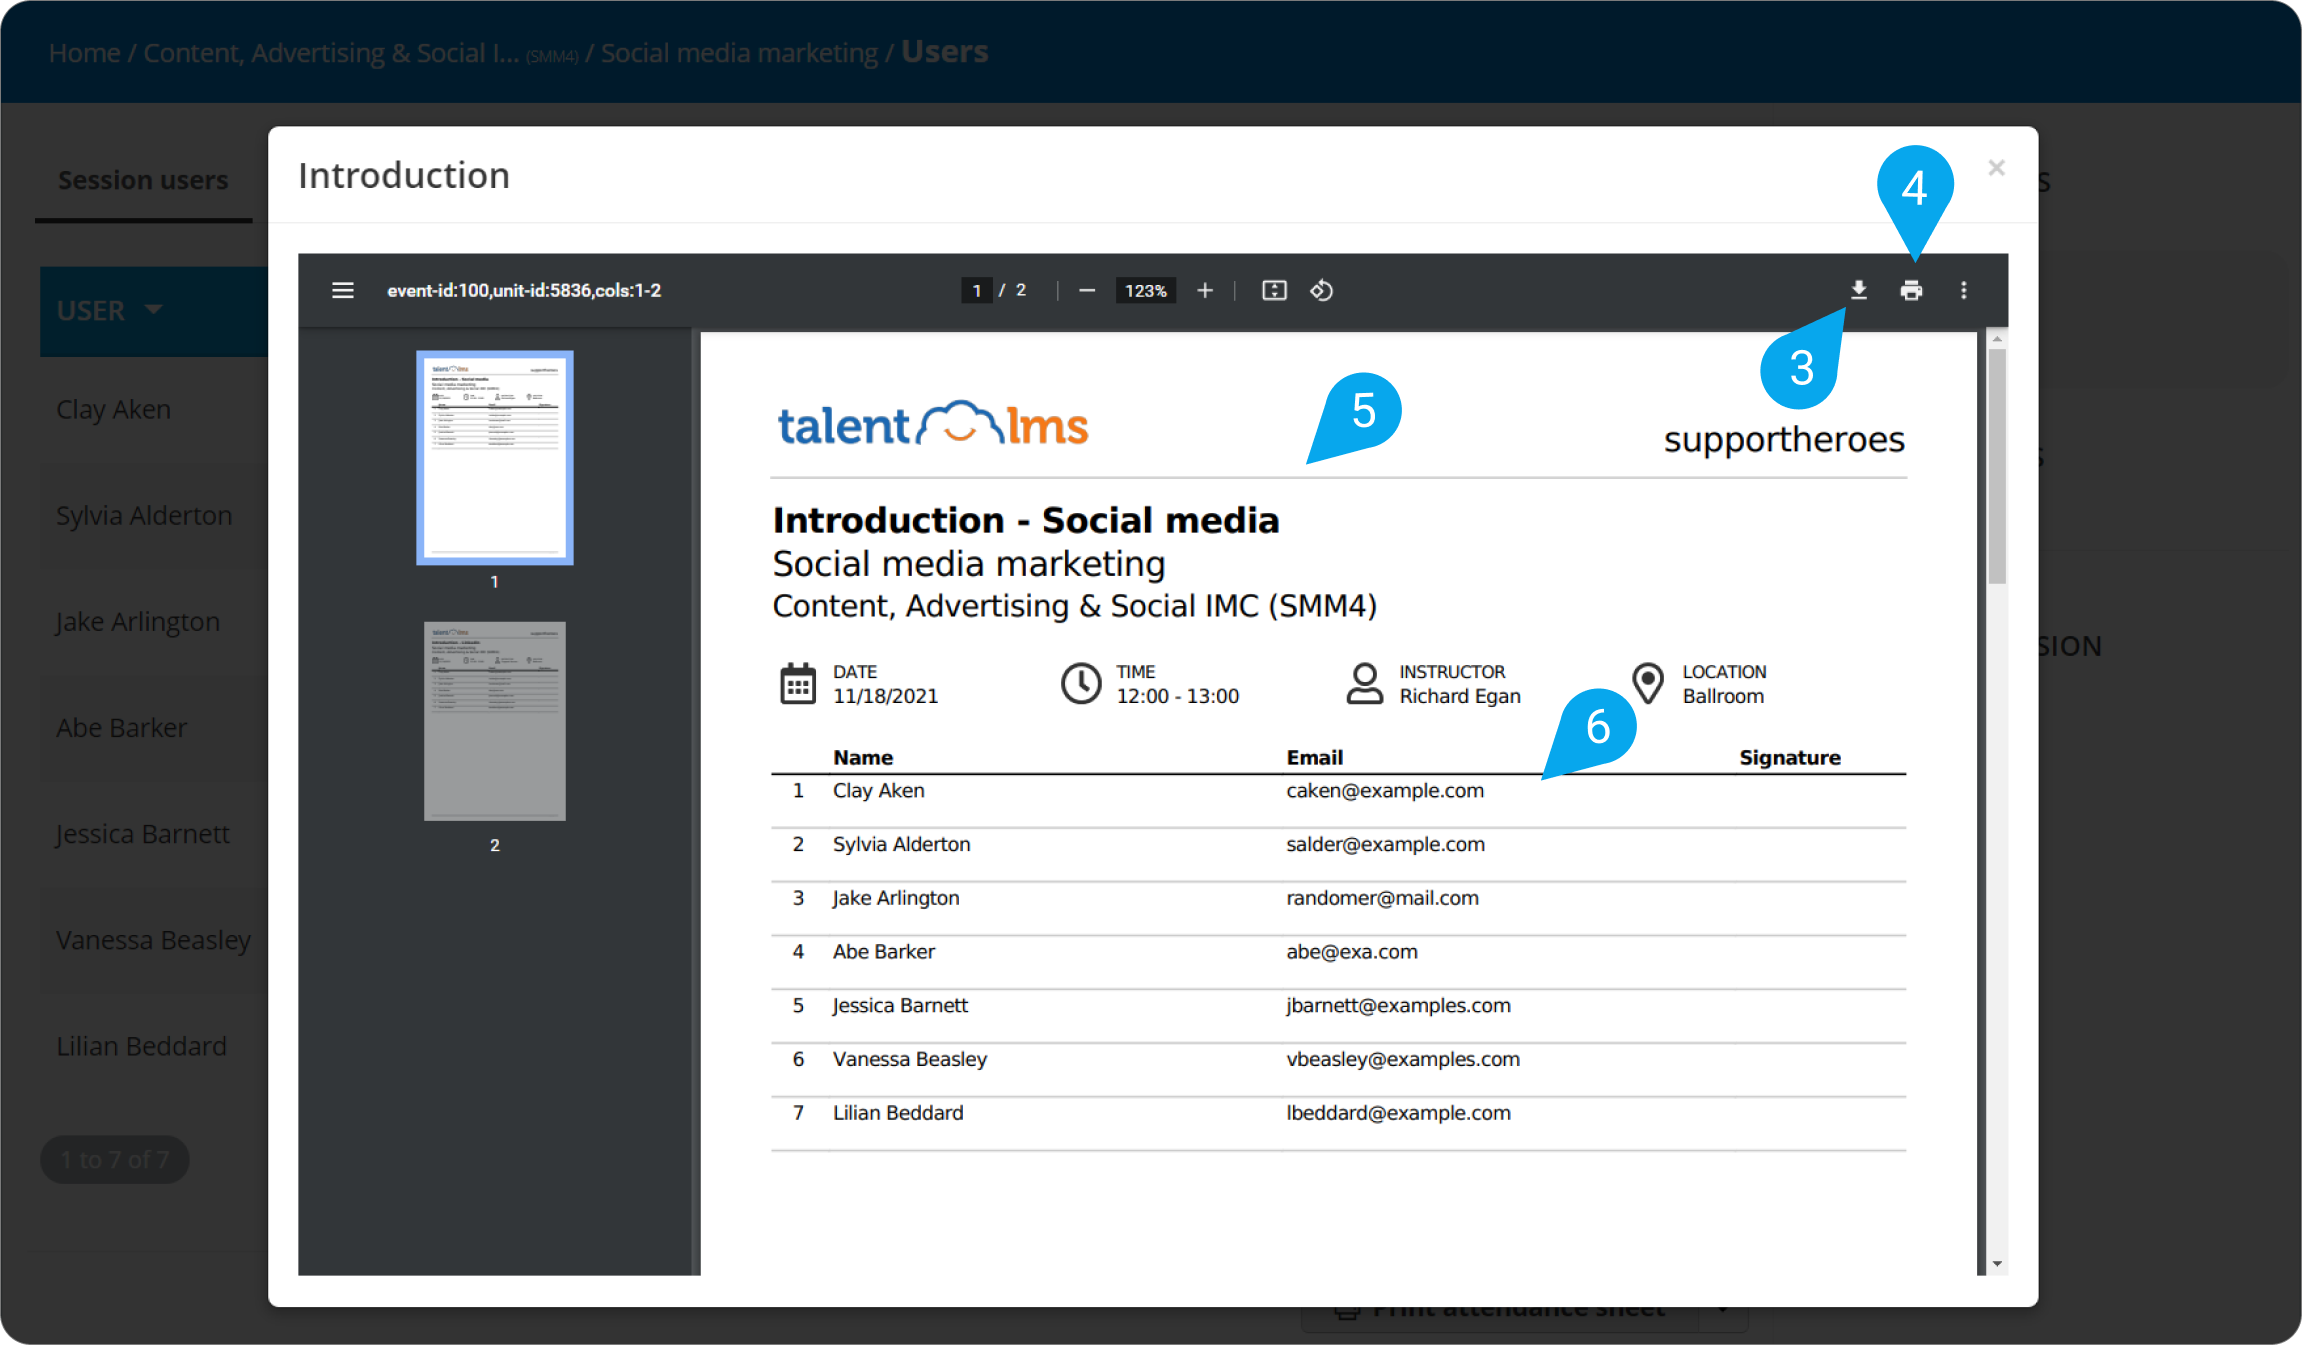Click the date value 11/18/2021
Image resolution: width=2302 pixels, height=1345 pixels.
(885, 697)
